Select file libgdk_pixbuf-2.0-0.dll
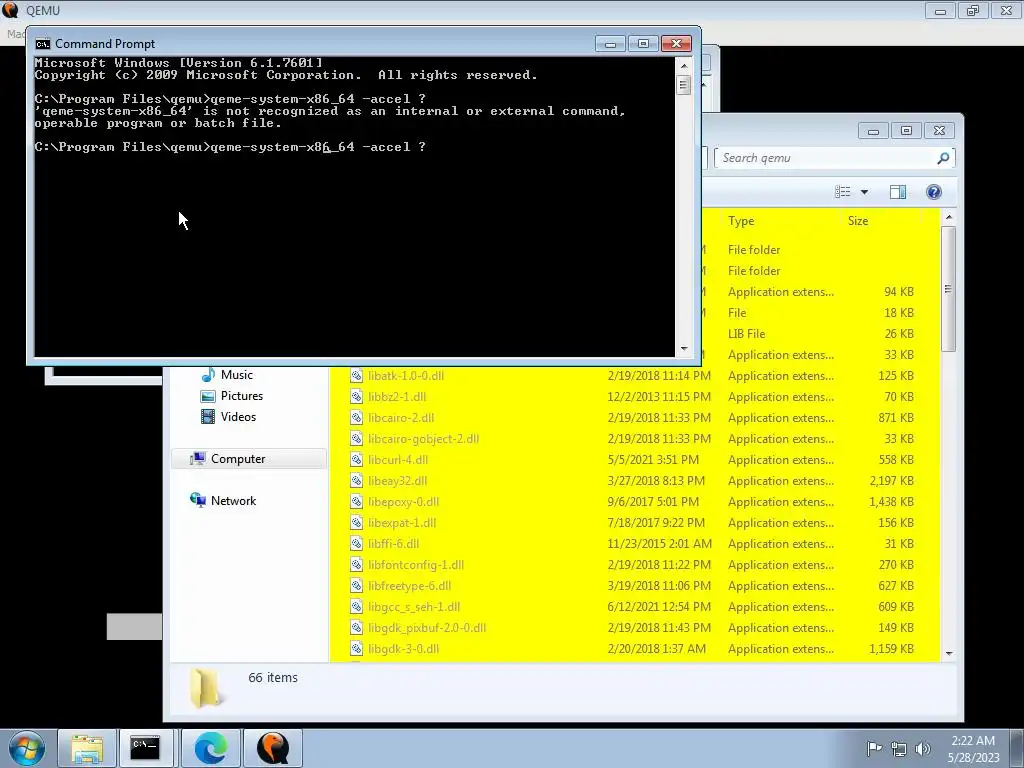1024x768 pixels. [426, 628]
